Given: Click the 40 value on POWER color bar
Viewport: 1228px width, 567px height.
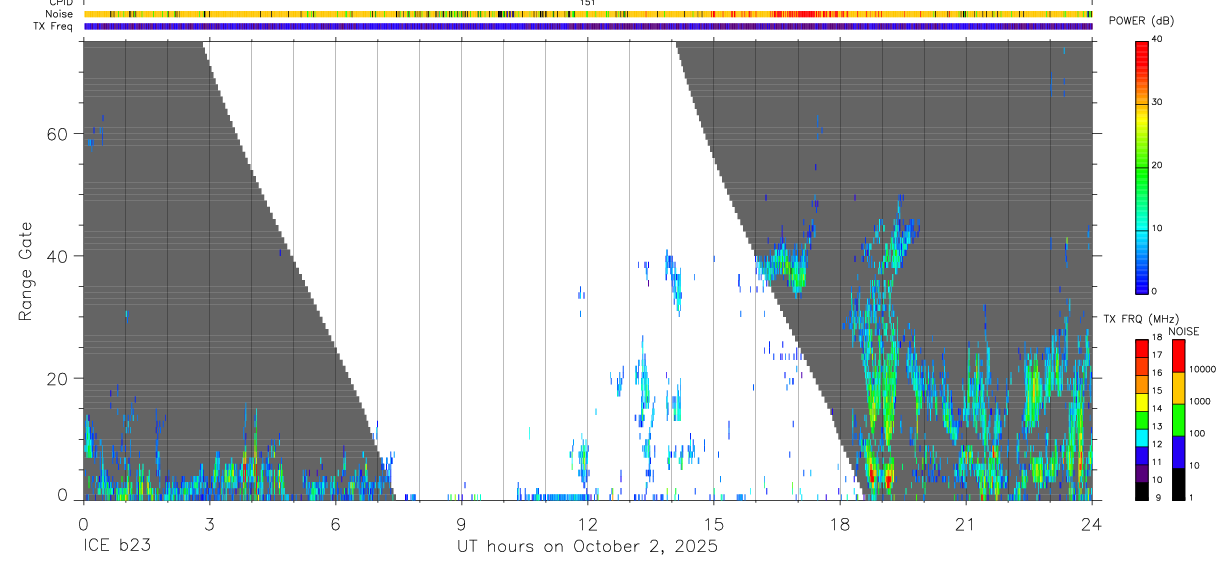Looking at the screenshot, I should click(1157, 40).
